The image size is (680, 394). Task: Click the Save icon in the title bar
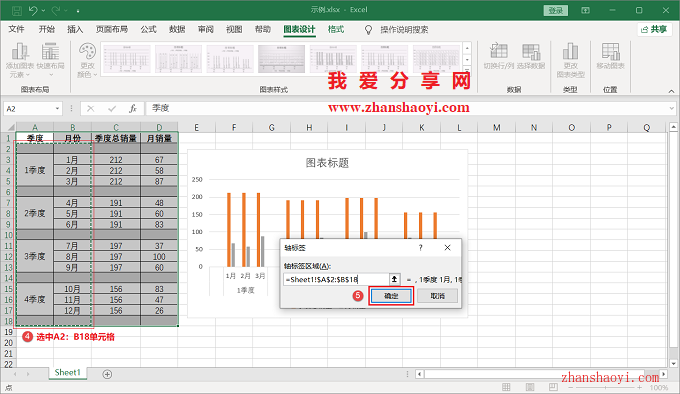(x=17, y=10)
